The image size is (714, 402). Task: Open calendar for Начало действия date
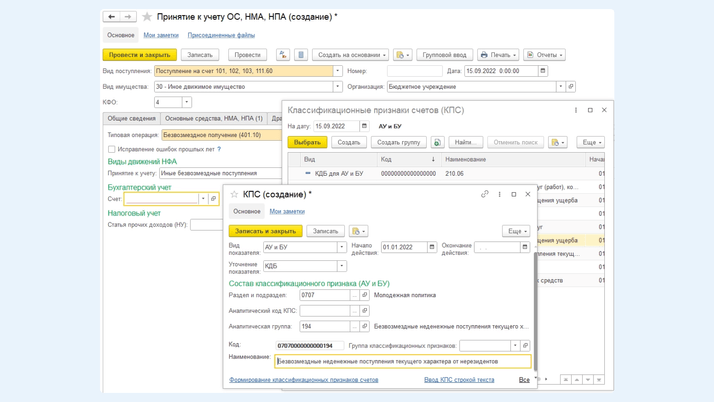tap(432, 247)
